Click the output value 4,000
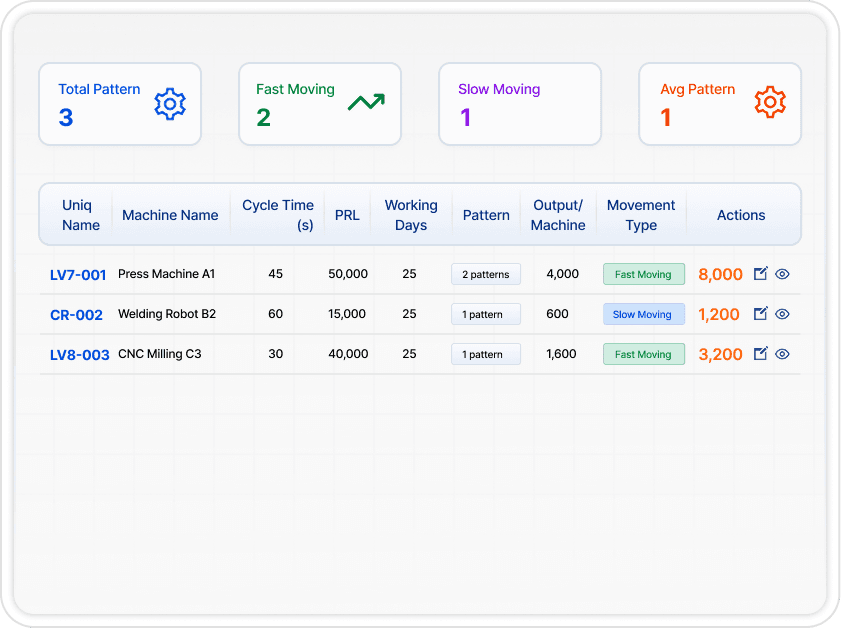This screenshot has width=841, height=628. 562,274
